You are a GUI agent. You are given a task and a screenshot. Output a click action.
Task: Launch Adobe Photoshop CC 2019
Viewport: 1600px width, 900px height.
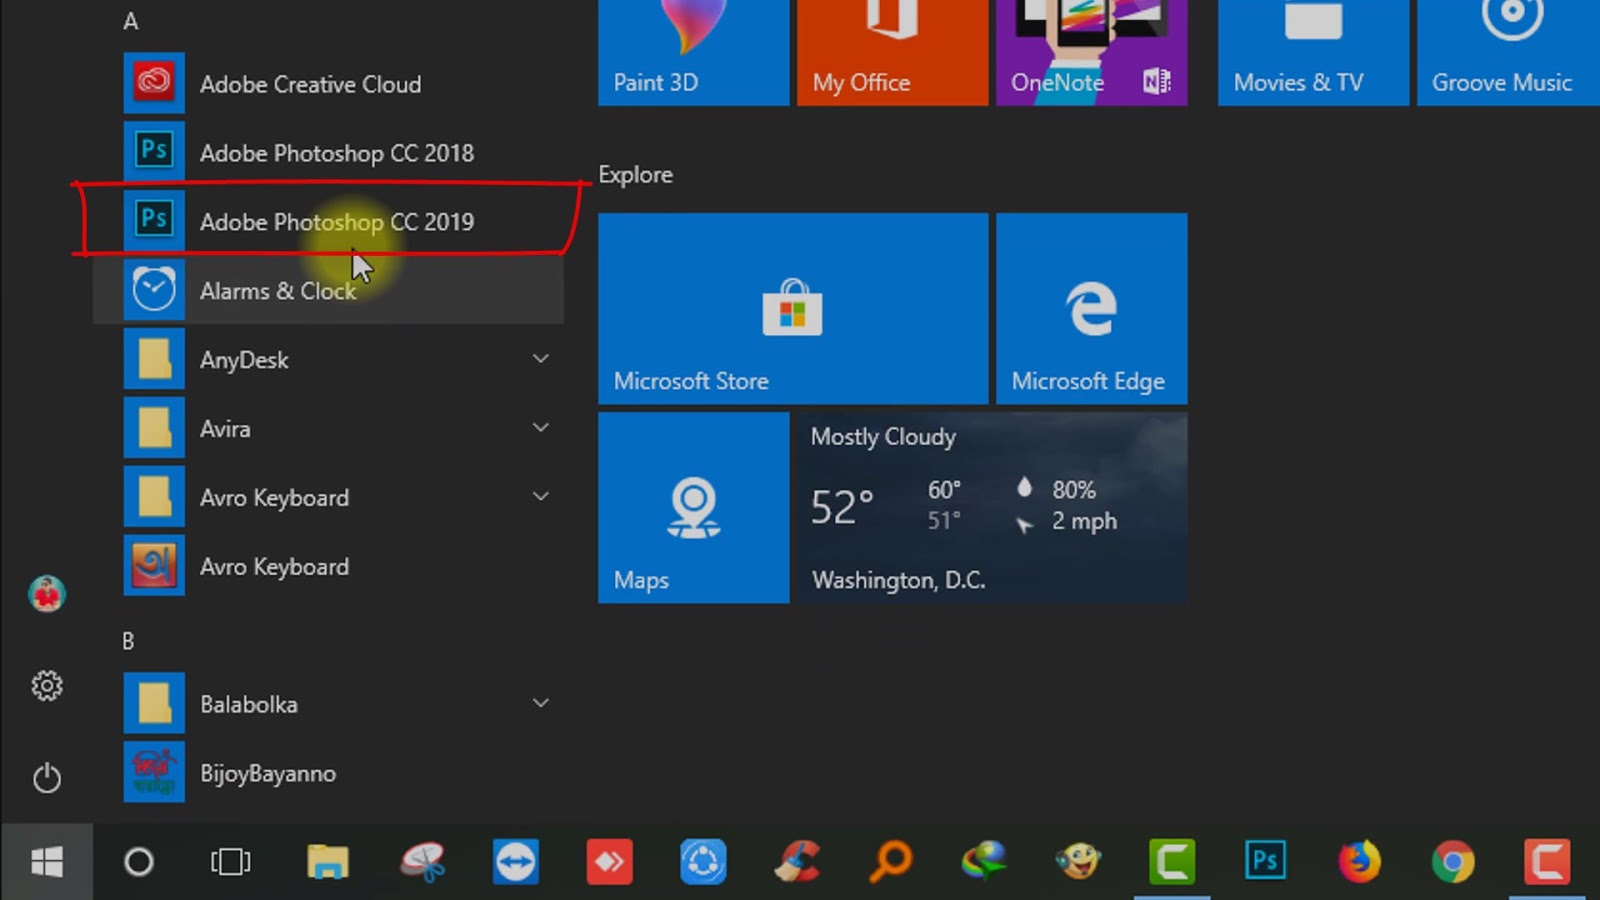coord(328,221)
